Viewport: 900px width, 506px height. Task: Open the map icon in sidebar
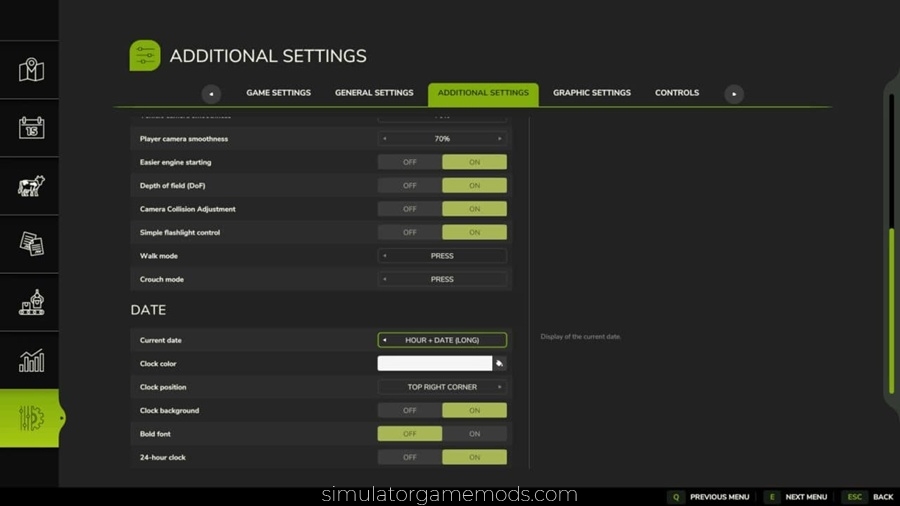31,70
